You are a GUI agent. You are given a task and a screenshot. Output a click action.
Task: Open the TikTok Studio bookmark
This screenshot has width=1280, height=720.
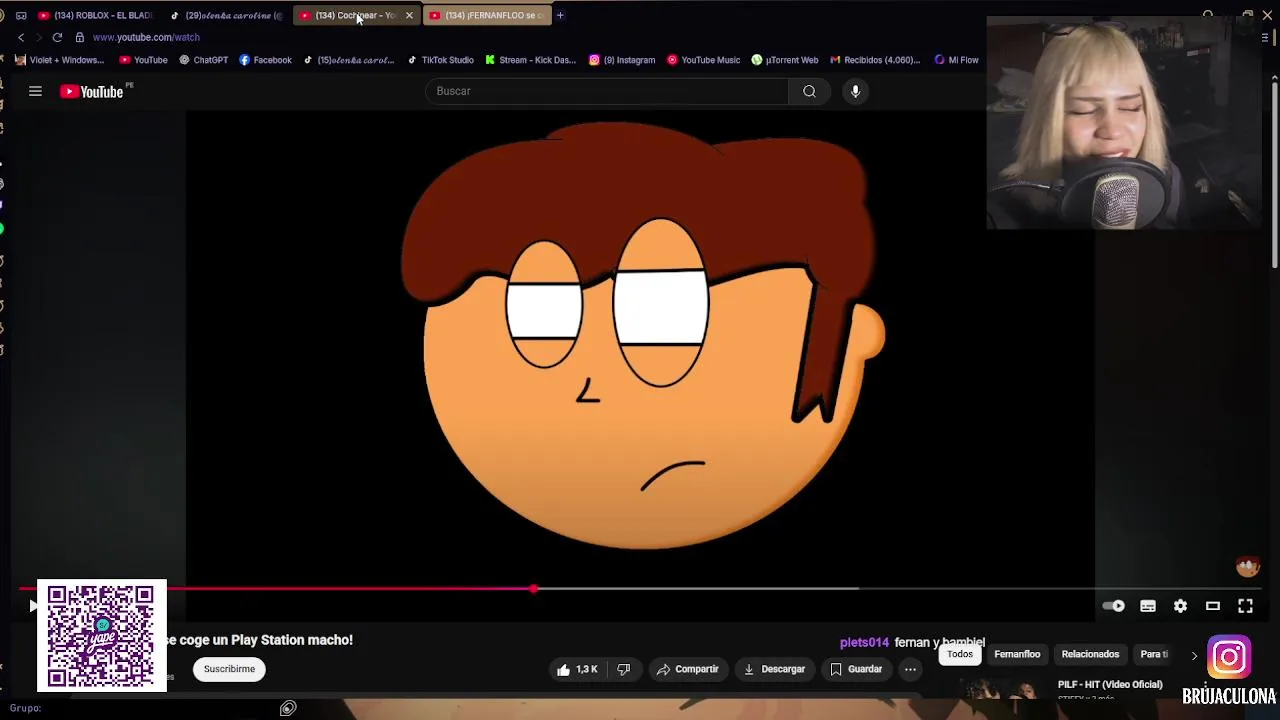440,60
